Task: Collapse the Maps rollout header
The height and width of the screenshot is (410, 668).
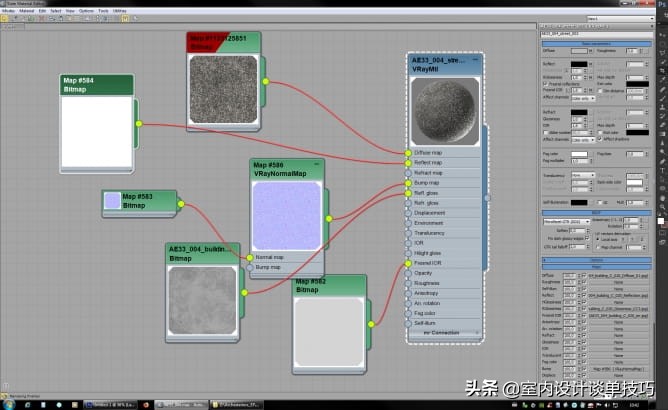Action: [596, 267]
